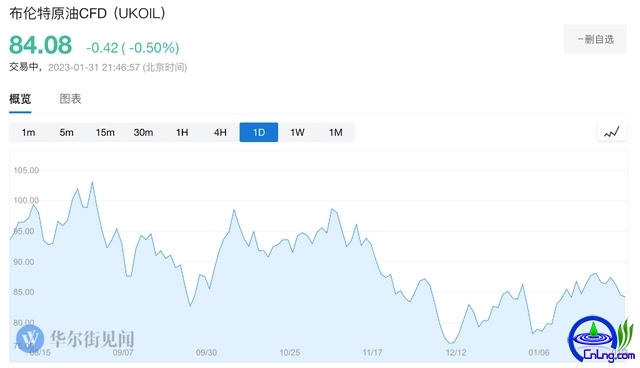Switch chart to 1M interval
640x368 pixels.
pyautogui.click(x=336, y=133)
